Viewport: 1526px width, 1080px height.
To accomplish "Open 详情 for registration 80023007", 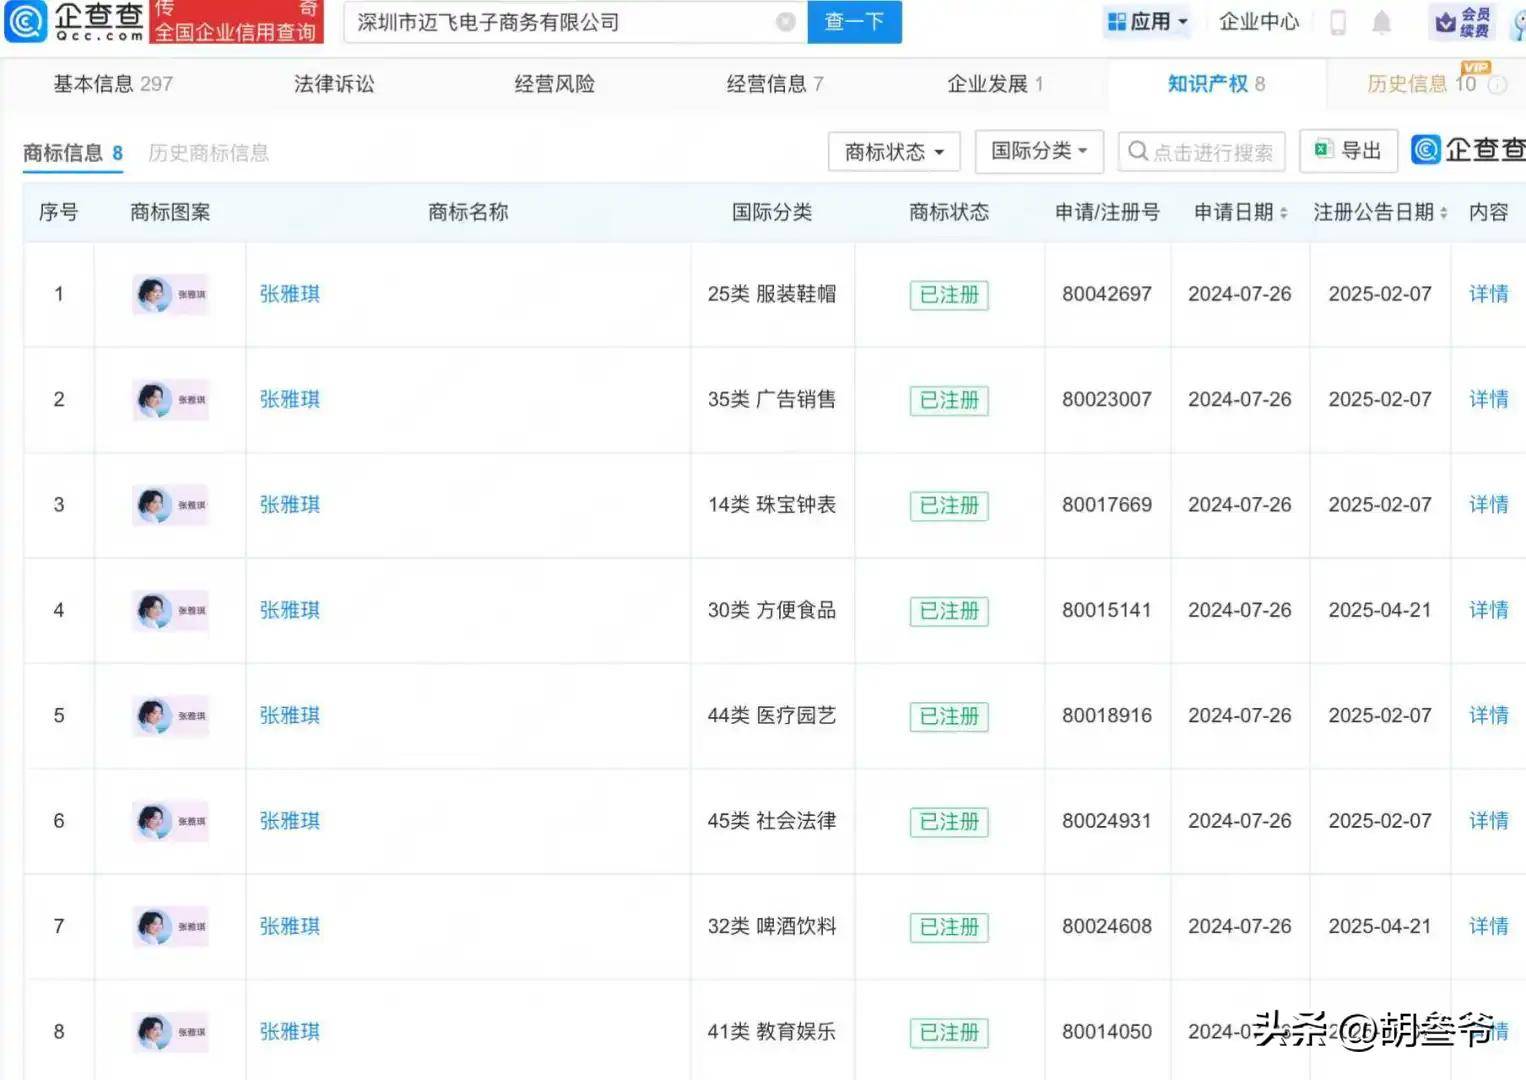I will (1488, 399).
